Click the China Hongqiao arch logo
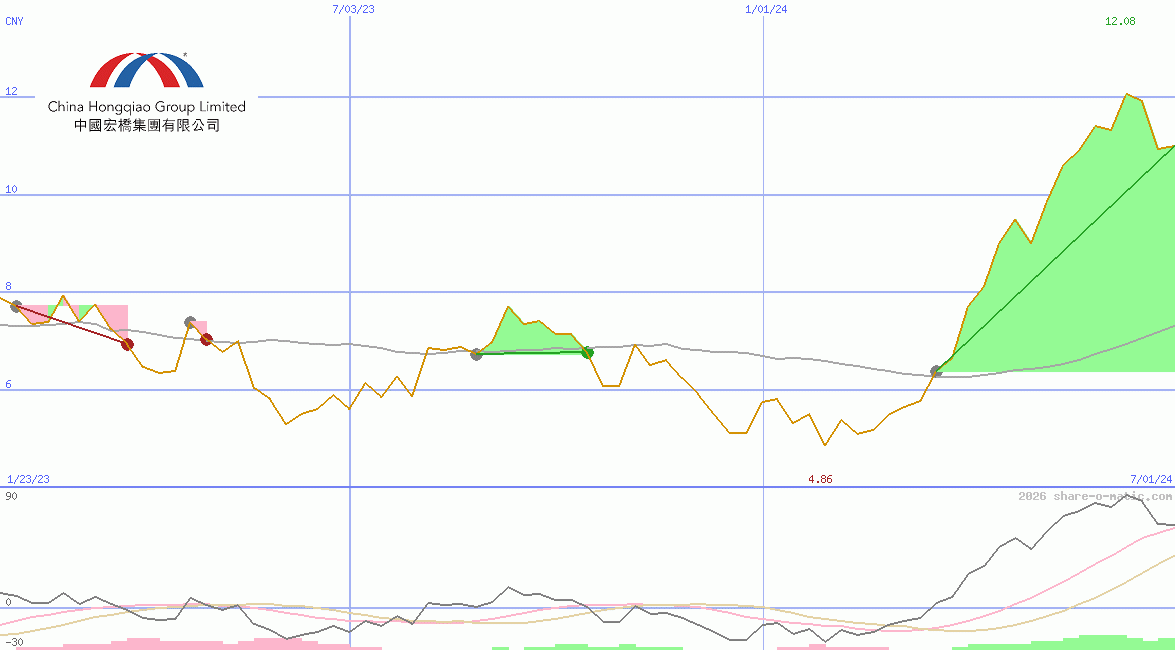Screen dimensions: 1175x650 (x=146, y=71)
